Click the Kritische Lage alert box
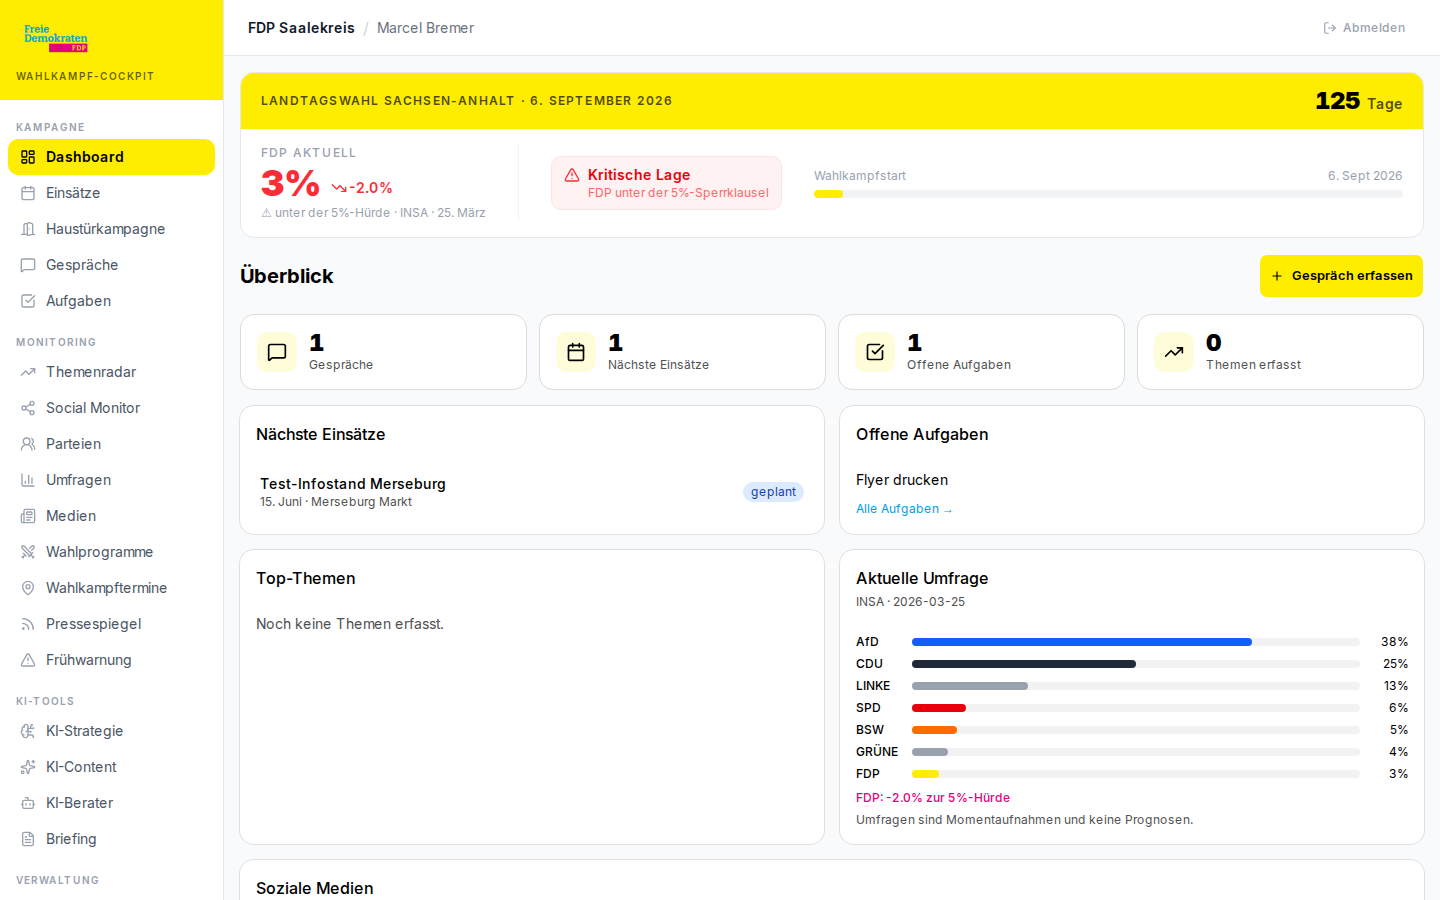The image size is (1440, 900). (666, 183)
